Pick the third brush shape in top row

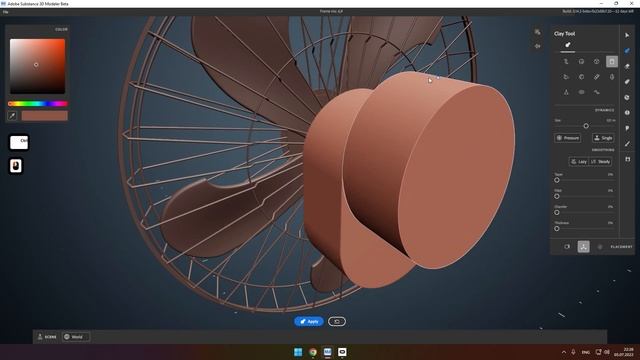pyautogui.click(x=596, y=62)
